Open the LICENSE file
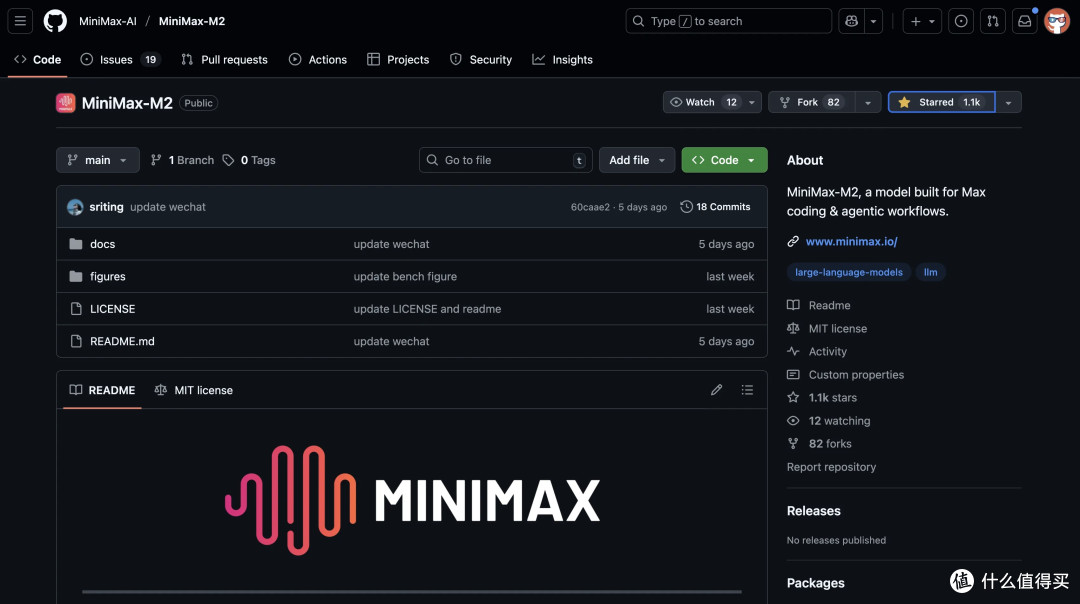The image size is (1080, 604). pyautogui.click(x=112, y=309)
